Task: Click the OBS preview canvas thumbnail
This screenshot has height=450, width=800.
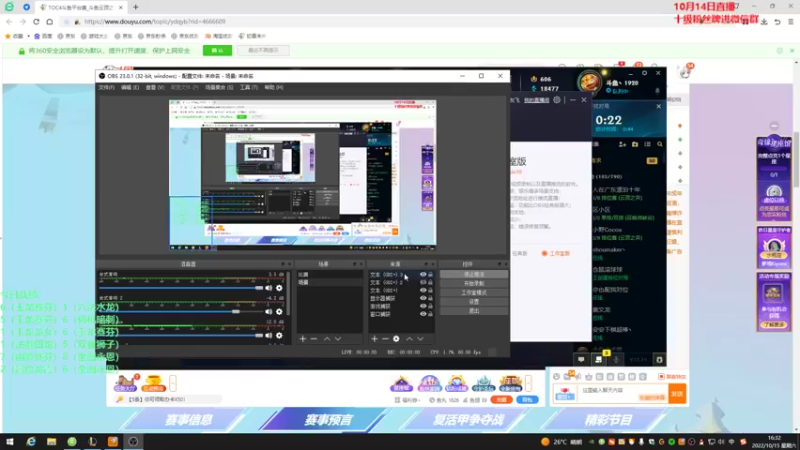Action: tap(303, 175)
